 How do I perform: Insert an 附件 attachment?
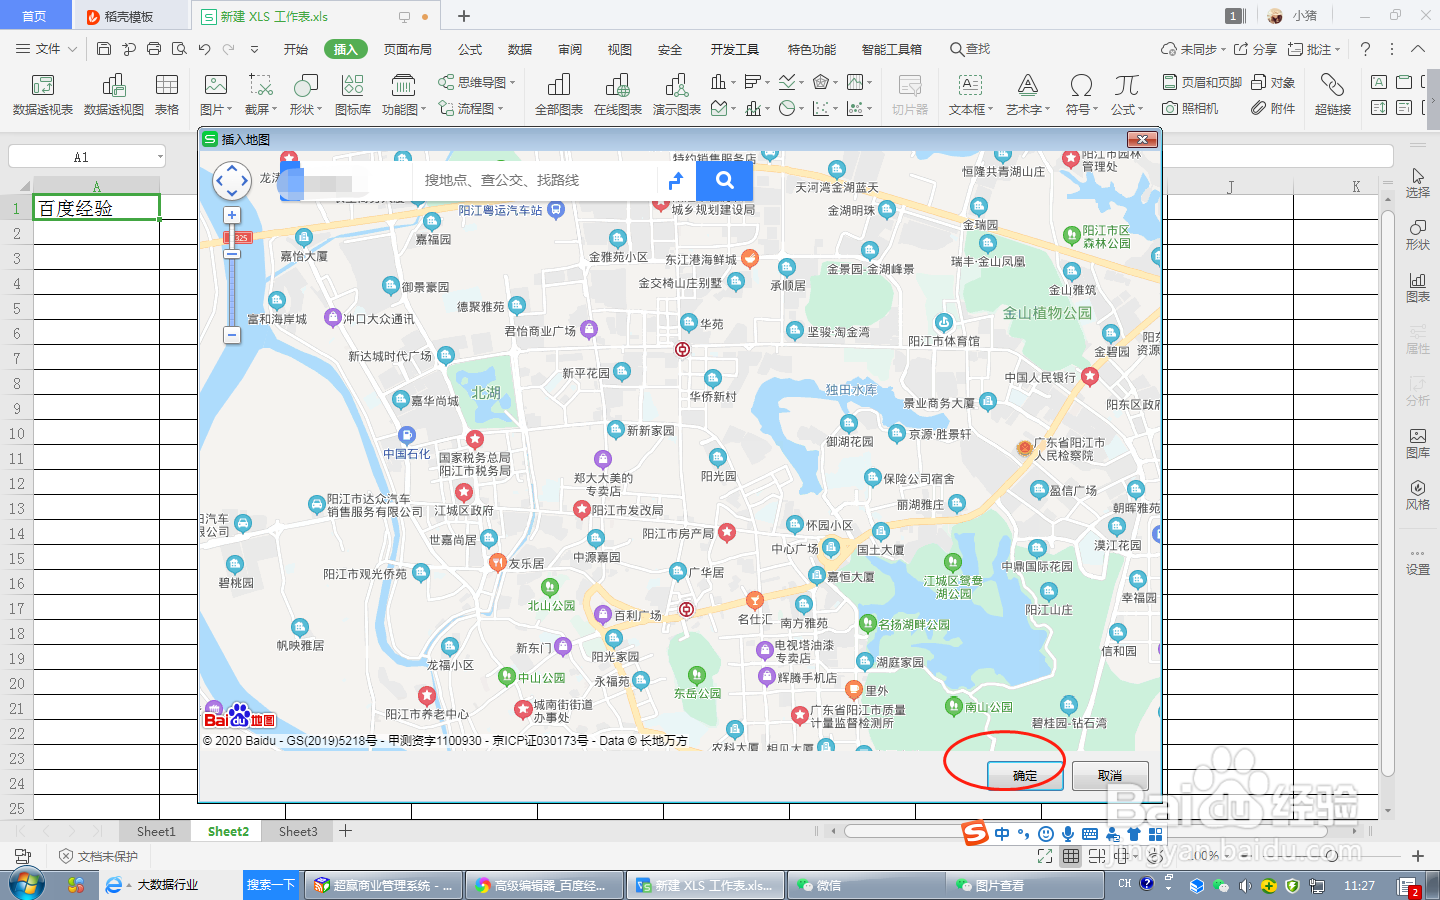[1273, 108]
